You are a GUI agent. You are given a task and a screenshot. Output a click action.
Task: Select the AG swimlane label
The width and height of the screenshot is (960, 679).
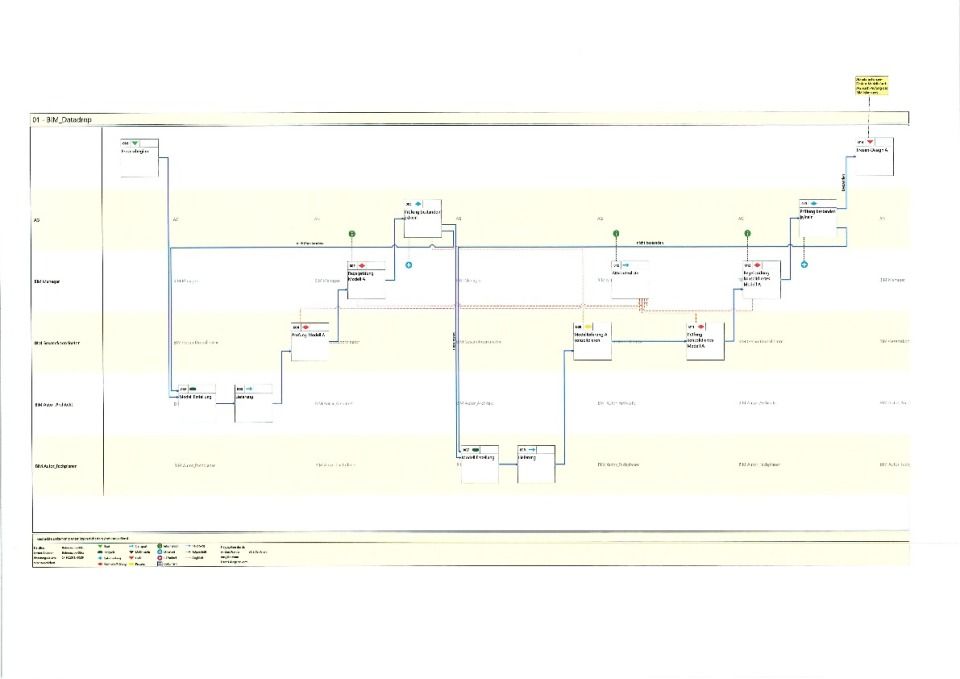tap(37, 220)
